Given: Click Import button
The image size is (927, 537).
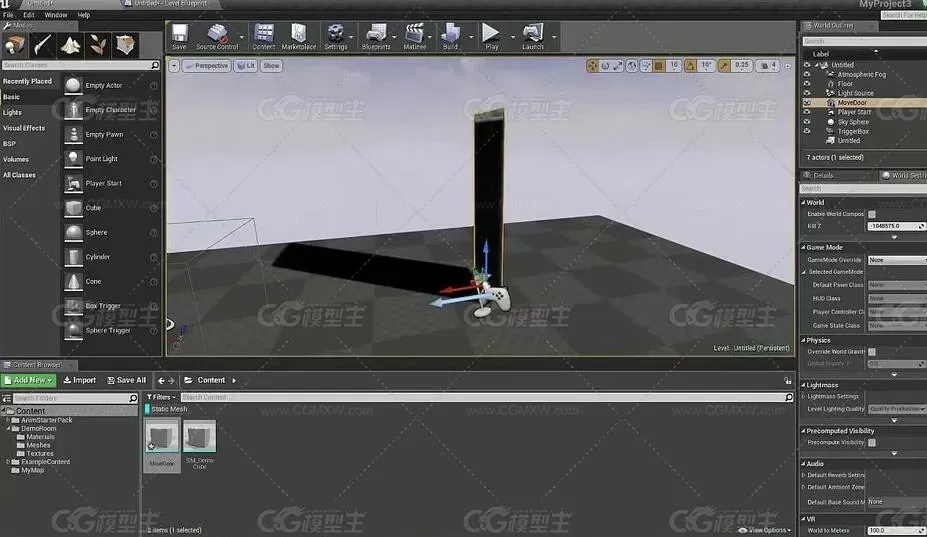Looking at the screenshot, I should click(x=80, y=380).
